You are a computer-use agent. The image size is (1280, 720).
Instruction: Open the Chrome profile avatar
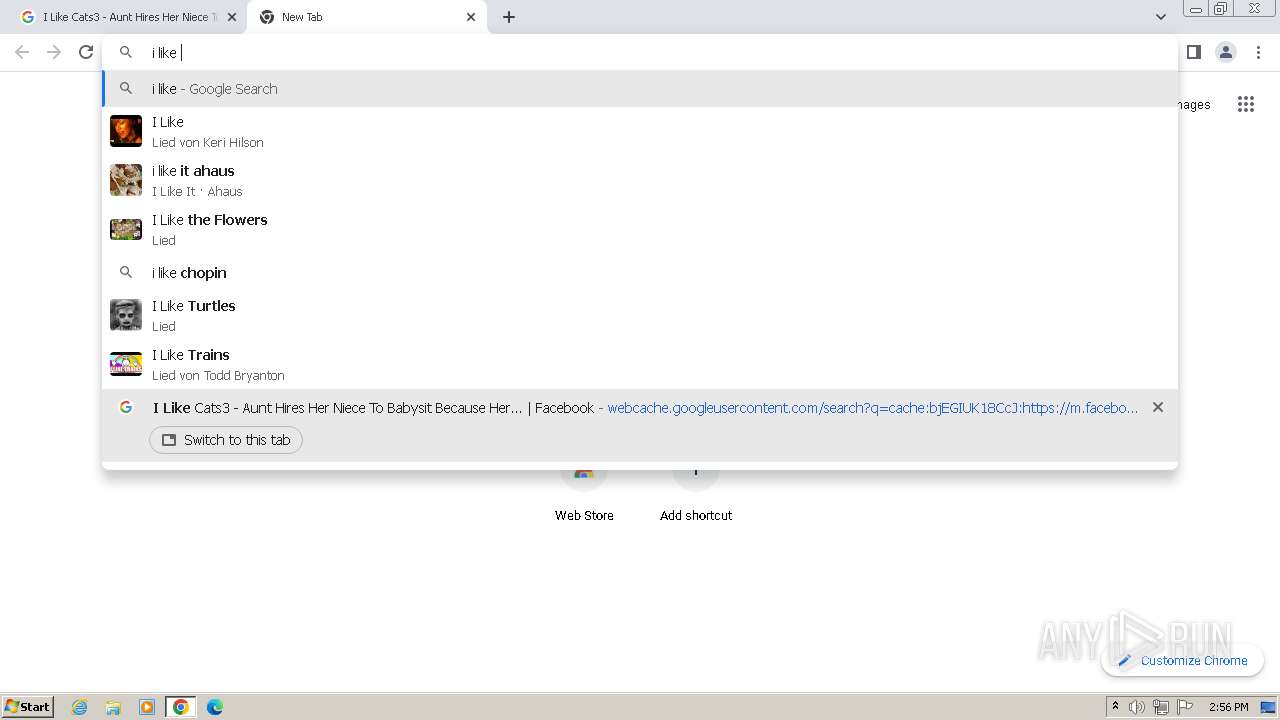(x=1226, y=52)
